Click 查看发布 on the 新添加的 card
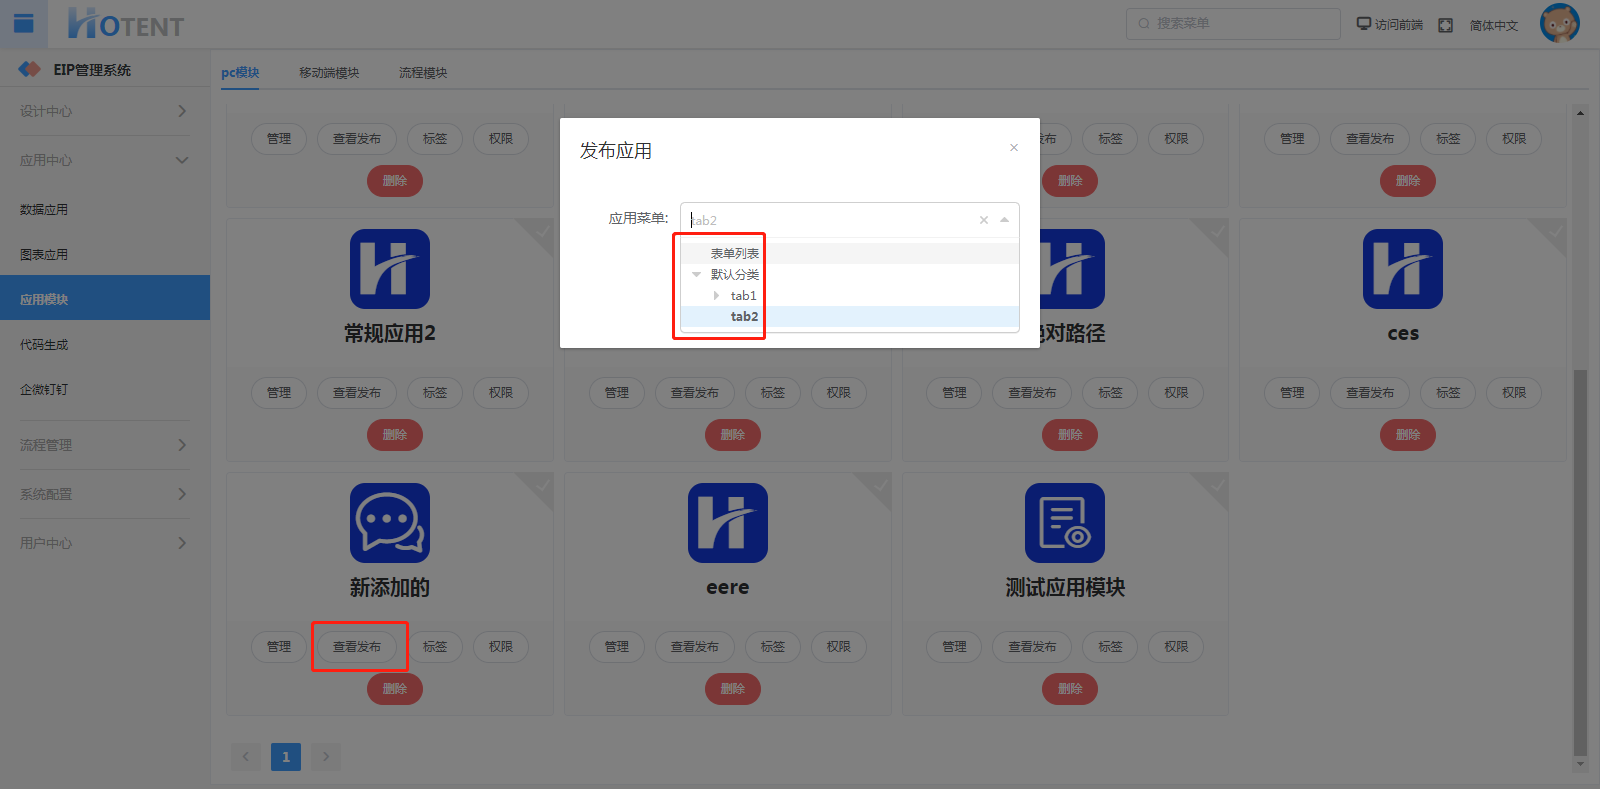The width and height of the screenshot is (1600, 789). point(357,647)
